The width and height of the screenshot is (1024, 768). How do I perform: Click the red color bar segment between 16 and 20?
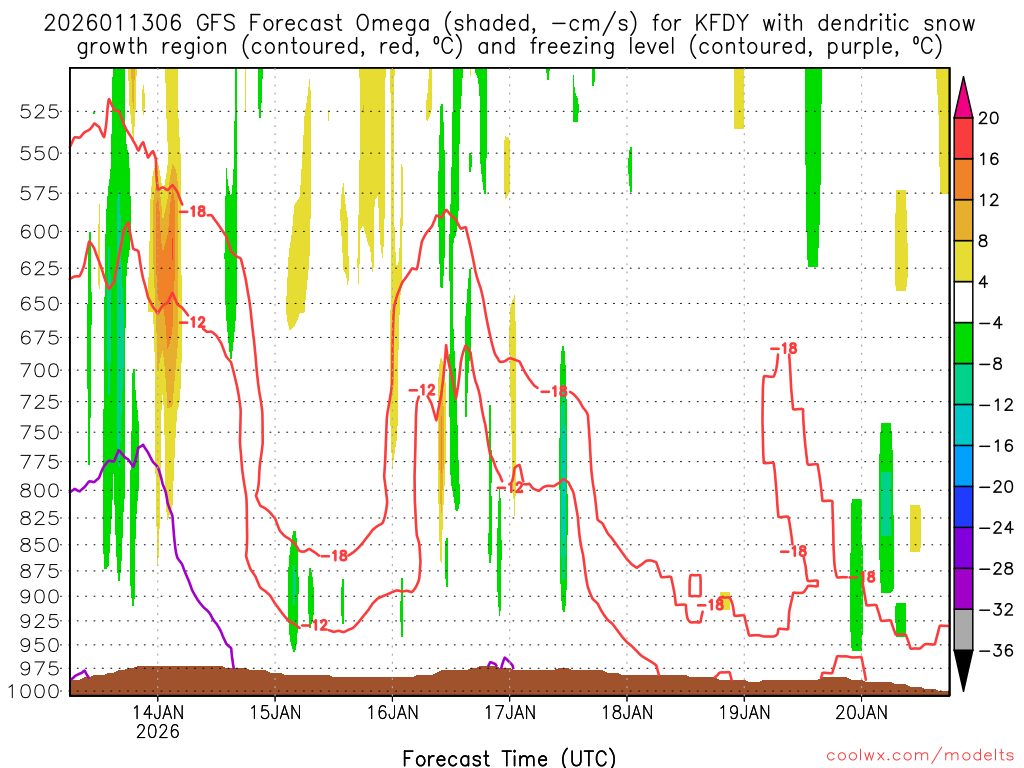963,138
